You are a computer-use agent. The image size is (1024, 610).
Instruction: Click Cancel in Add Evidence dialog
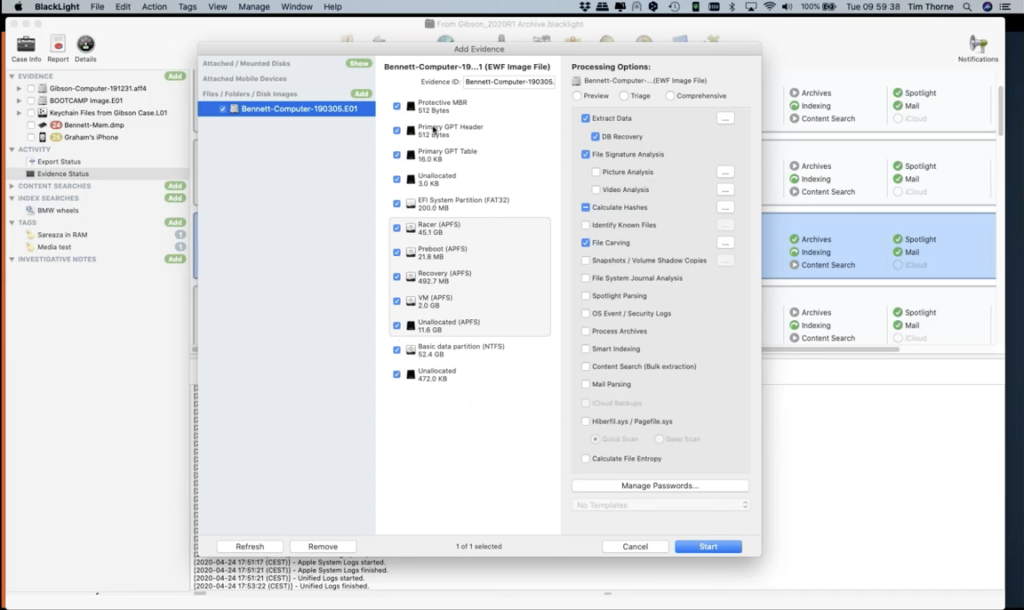(x=635, y=547)
